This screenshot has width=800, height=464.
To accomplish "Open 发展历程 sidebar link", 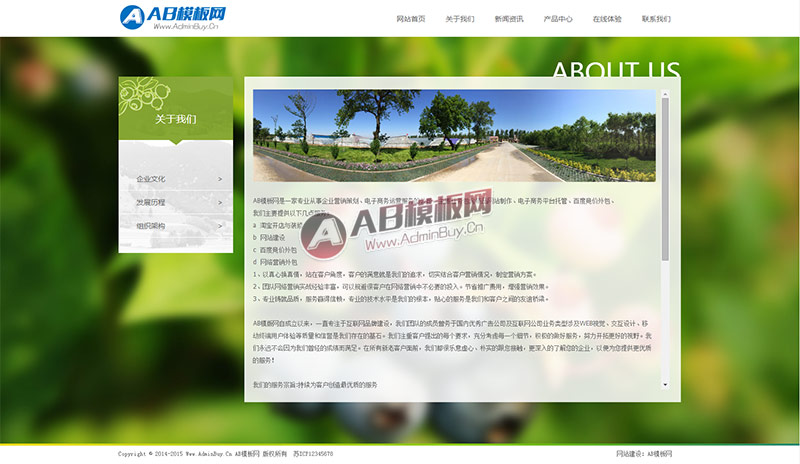I will [x=151, y=203].
